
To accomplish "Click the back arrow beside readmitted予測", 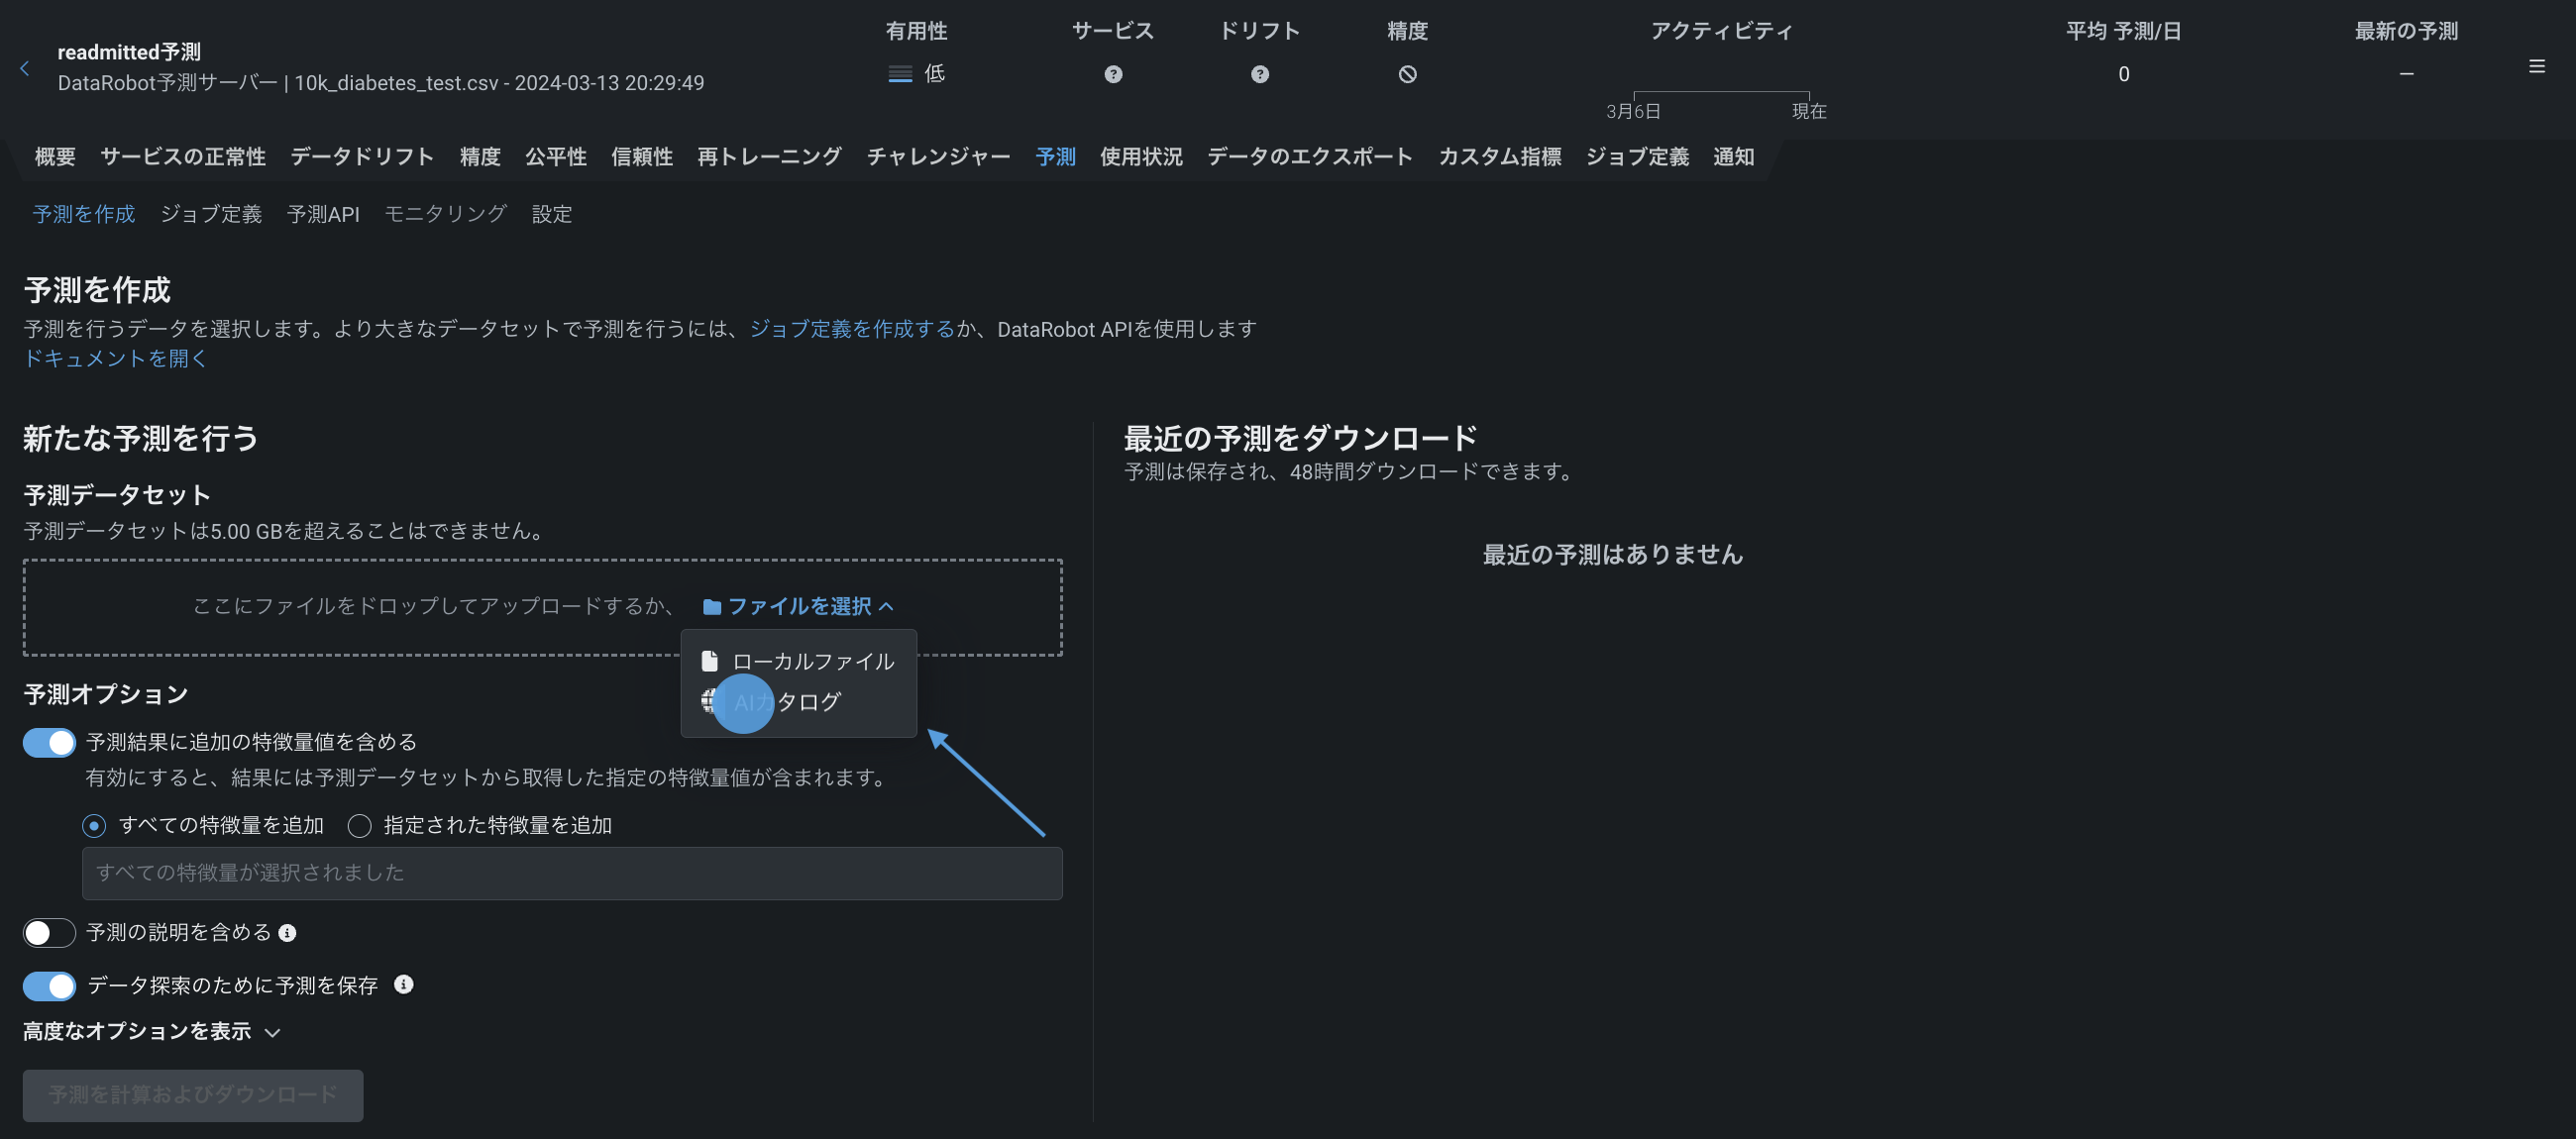I will pyautogui.click(x=25, y=68).
